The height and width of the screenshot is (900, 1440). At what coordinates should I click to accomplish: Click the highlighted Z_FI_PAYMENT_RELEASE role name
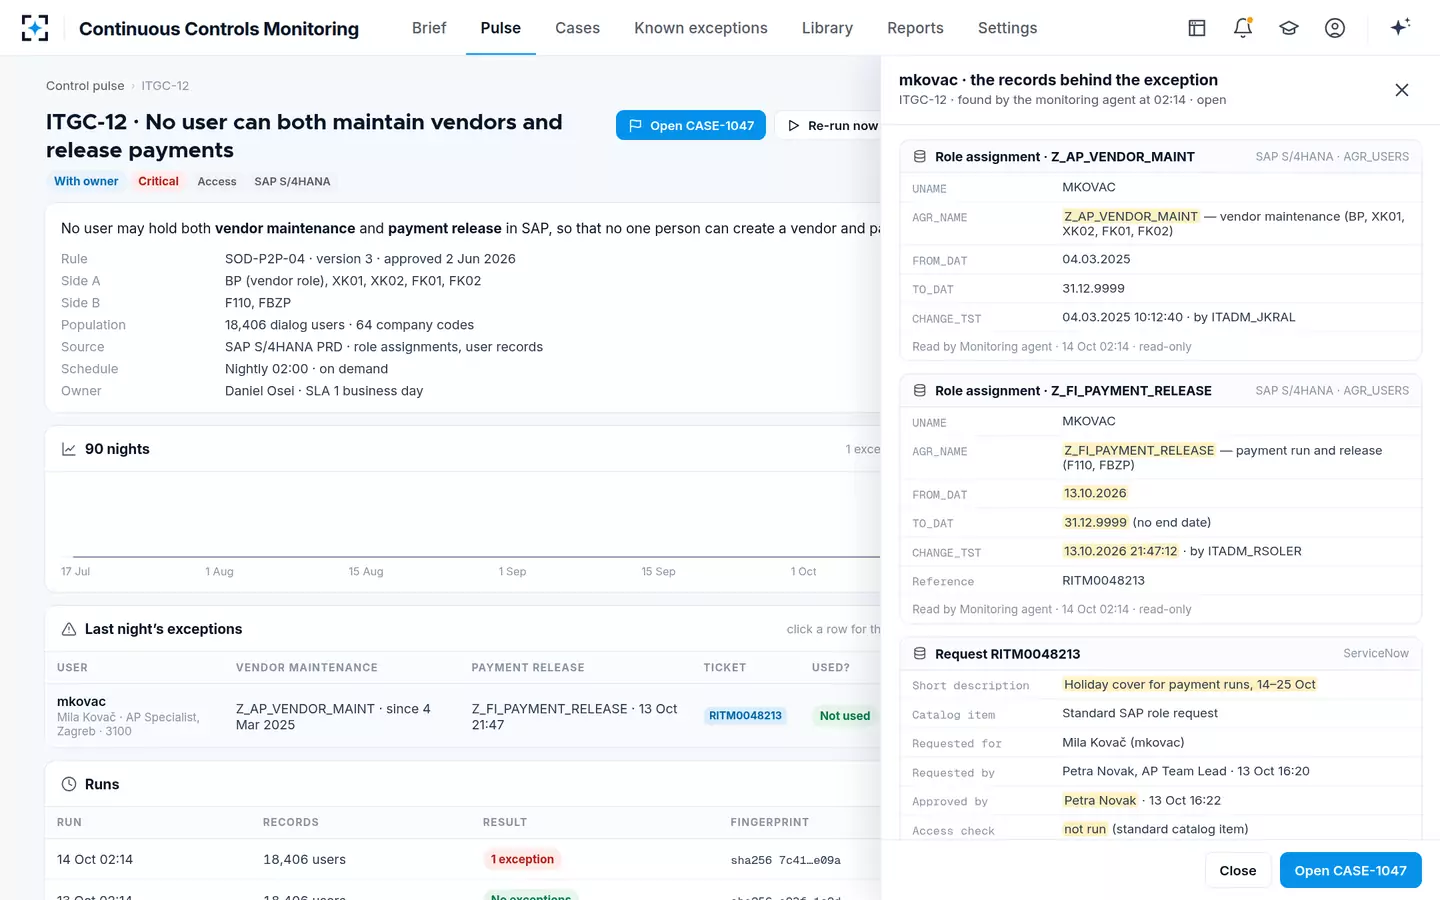tap(1139, 451)
